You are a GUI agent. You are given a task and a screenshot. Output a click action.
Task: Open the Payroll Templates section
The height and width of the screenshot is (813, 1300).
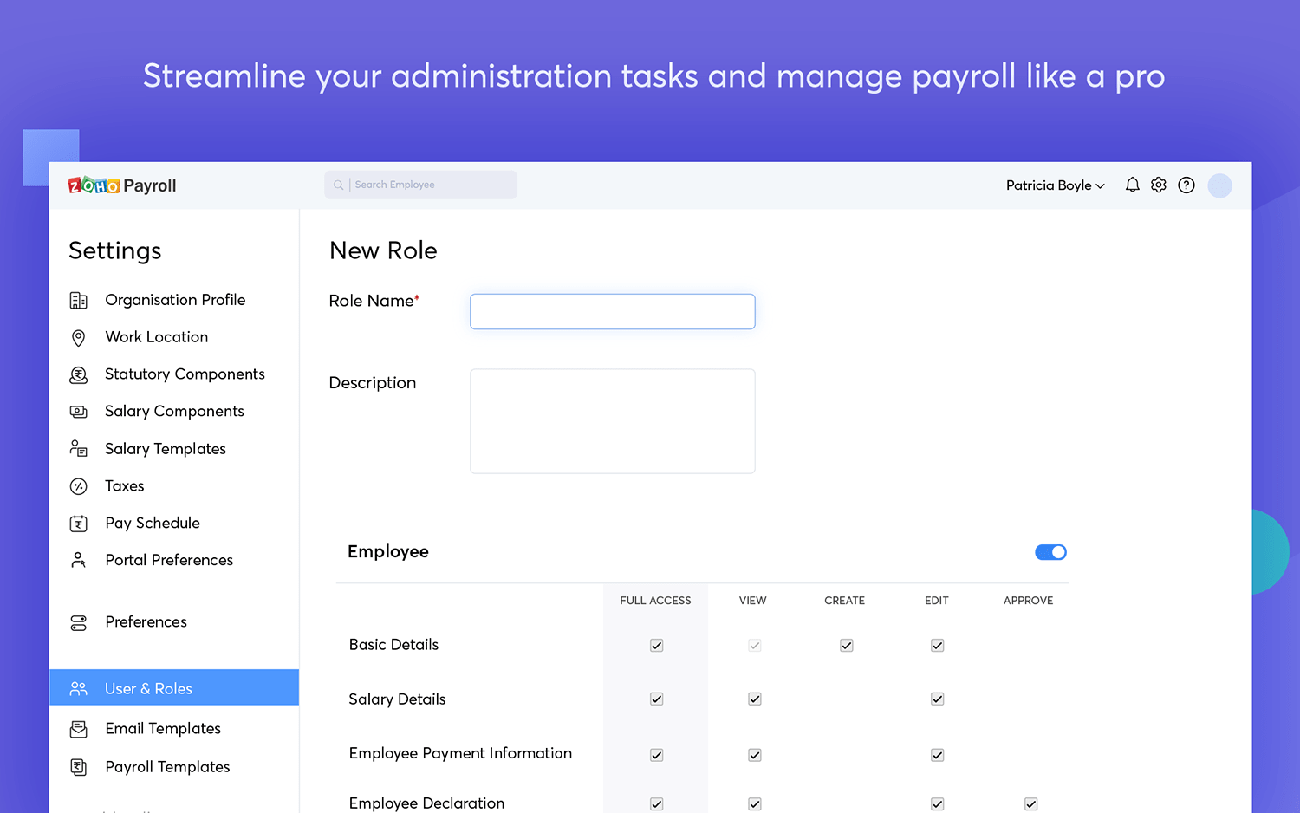(166, 766)
